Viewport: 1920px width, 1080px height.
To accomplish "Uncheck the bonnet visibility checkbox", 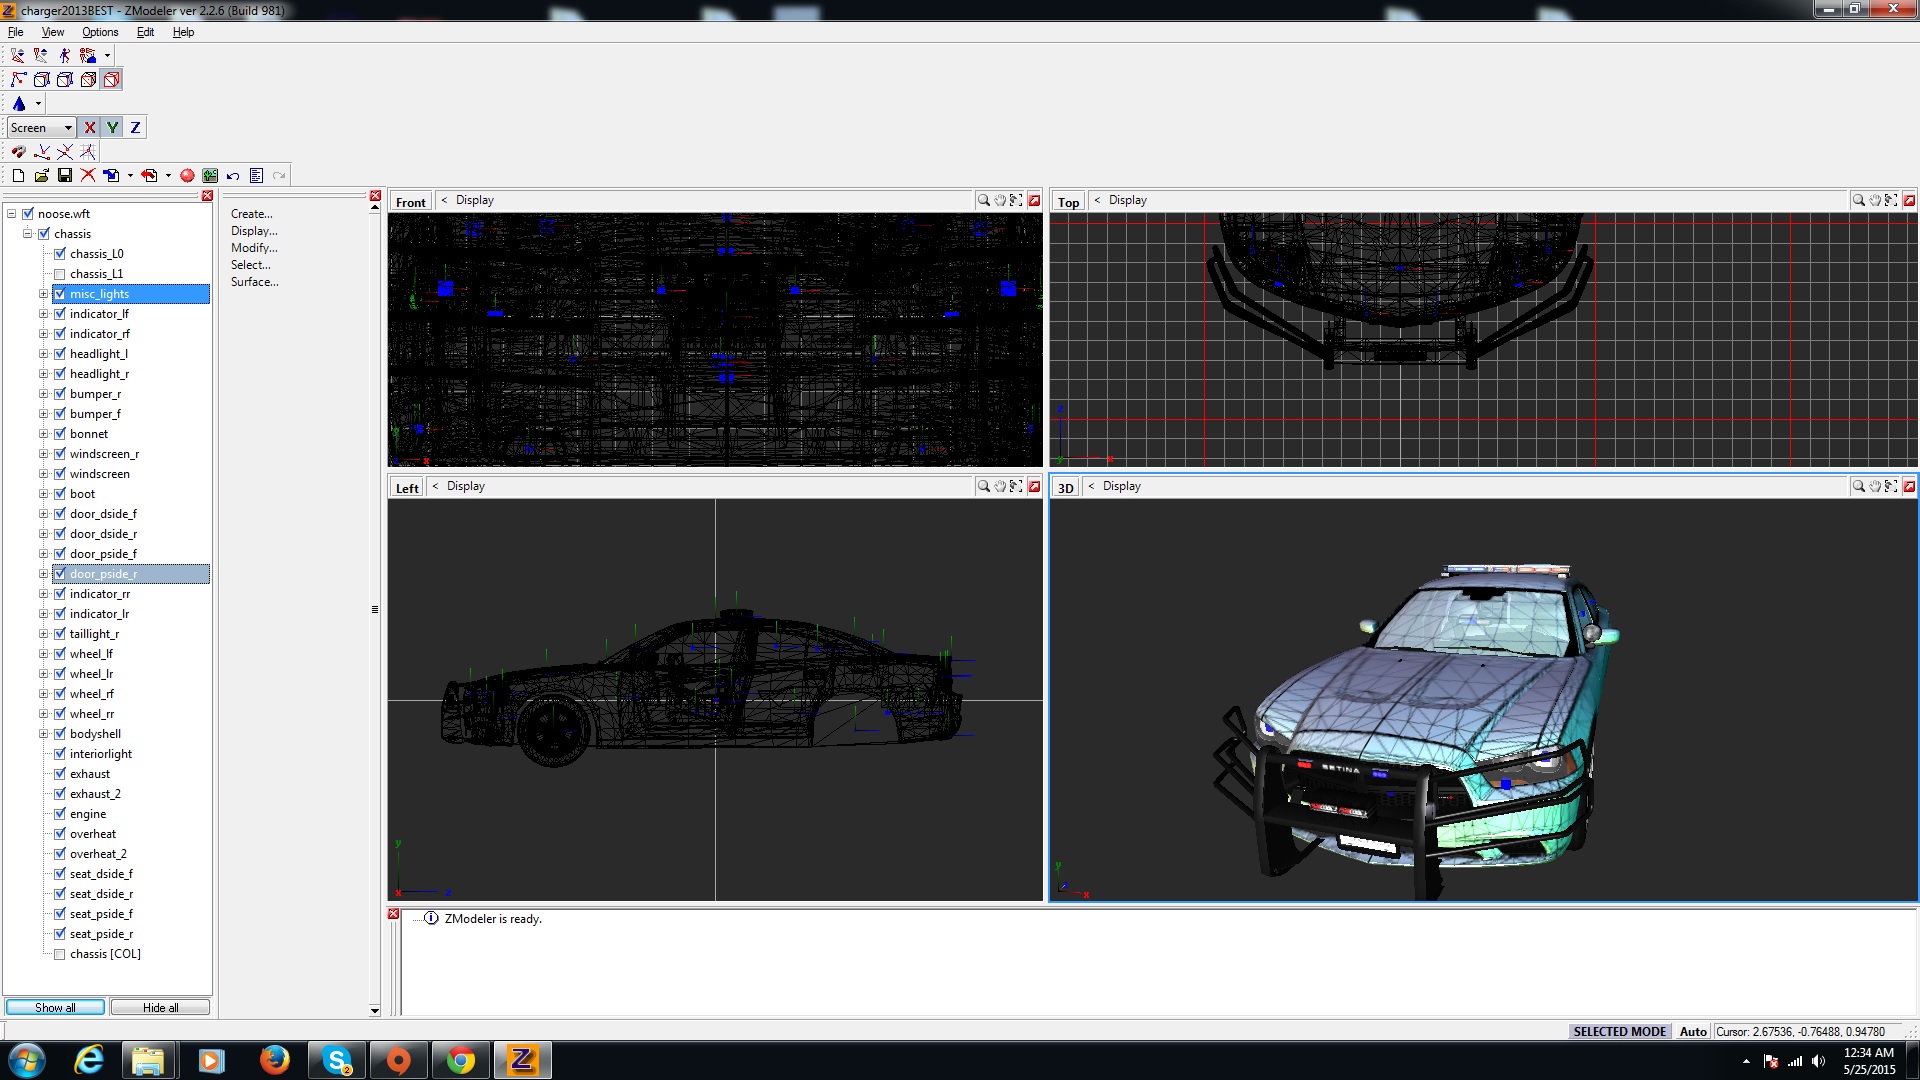I will [59, 433].
